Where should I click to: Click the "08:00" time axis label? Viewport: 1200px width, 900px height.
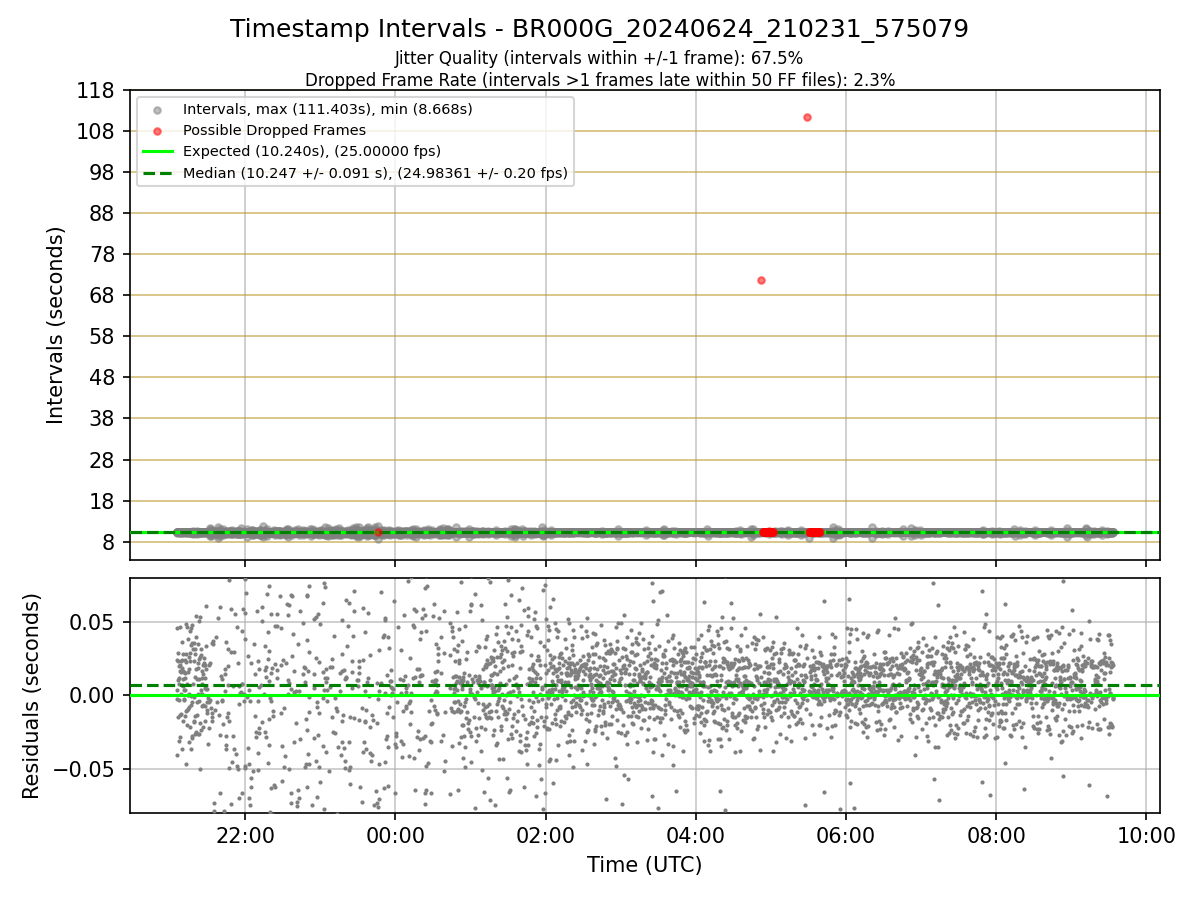tap(996, 836)
